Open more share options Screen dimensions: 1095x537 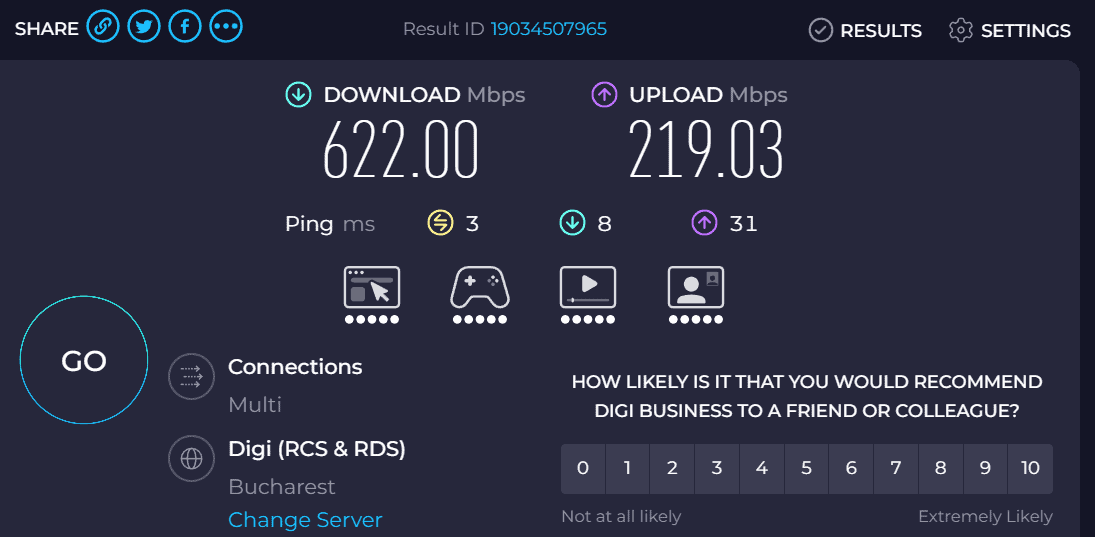coord(227,27)
